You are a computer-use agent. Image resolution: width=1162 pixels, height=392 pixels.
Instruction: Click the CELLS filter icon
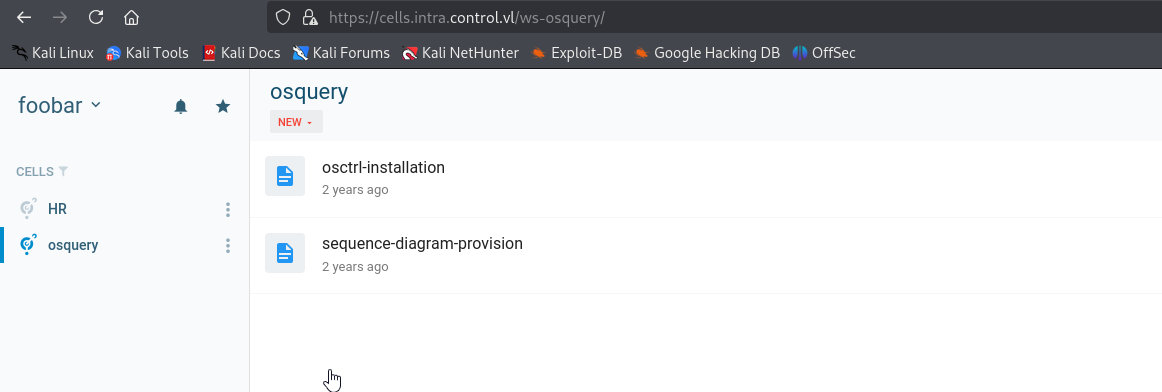(x=64, y=171)
